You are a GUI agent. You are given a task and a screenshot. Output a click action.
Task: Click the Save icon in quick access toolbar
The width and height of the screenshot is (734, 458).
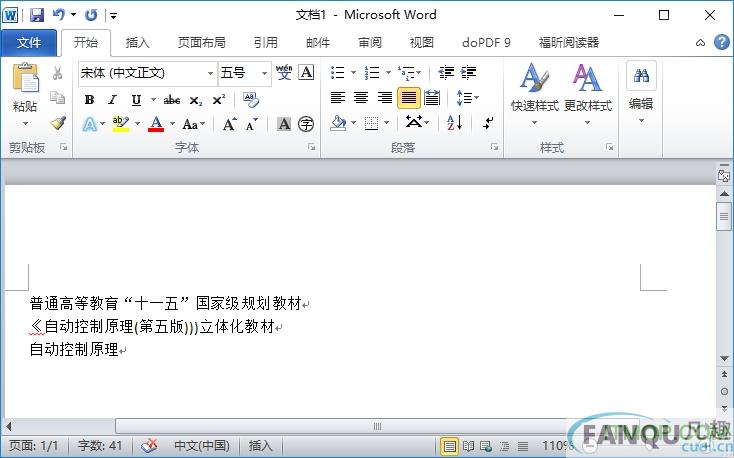click(x=37, y=15)
